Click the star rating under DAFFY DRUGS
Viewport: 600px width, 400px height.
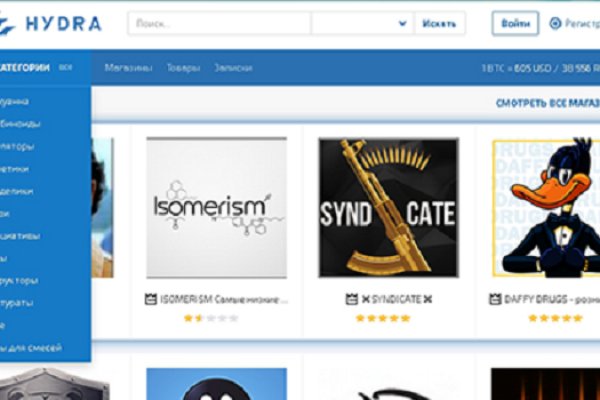tap(554, 318)
